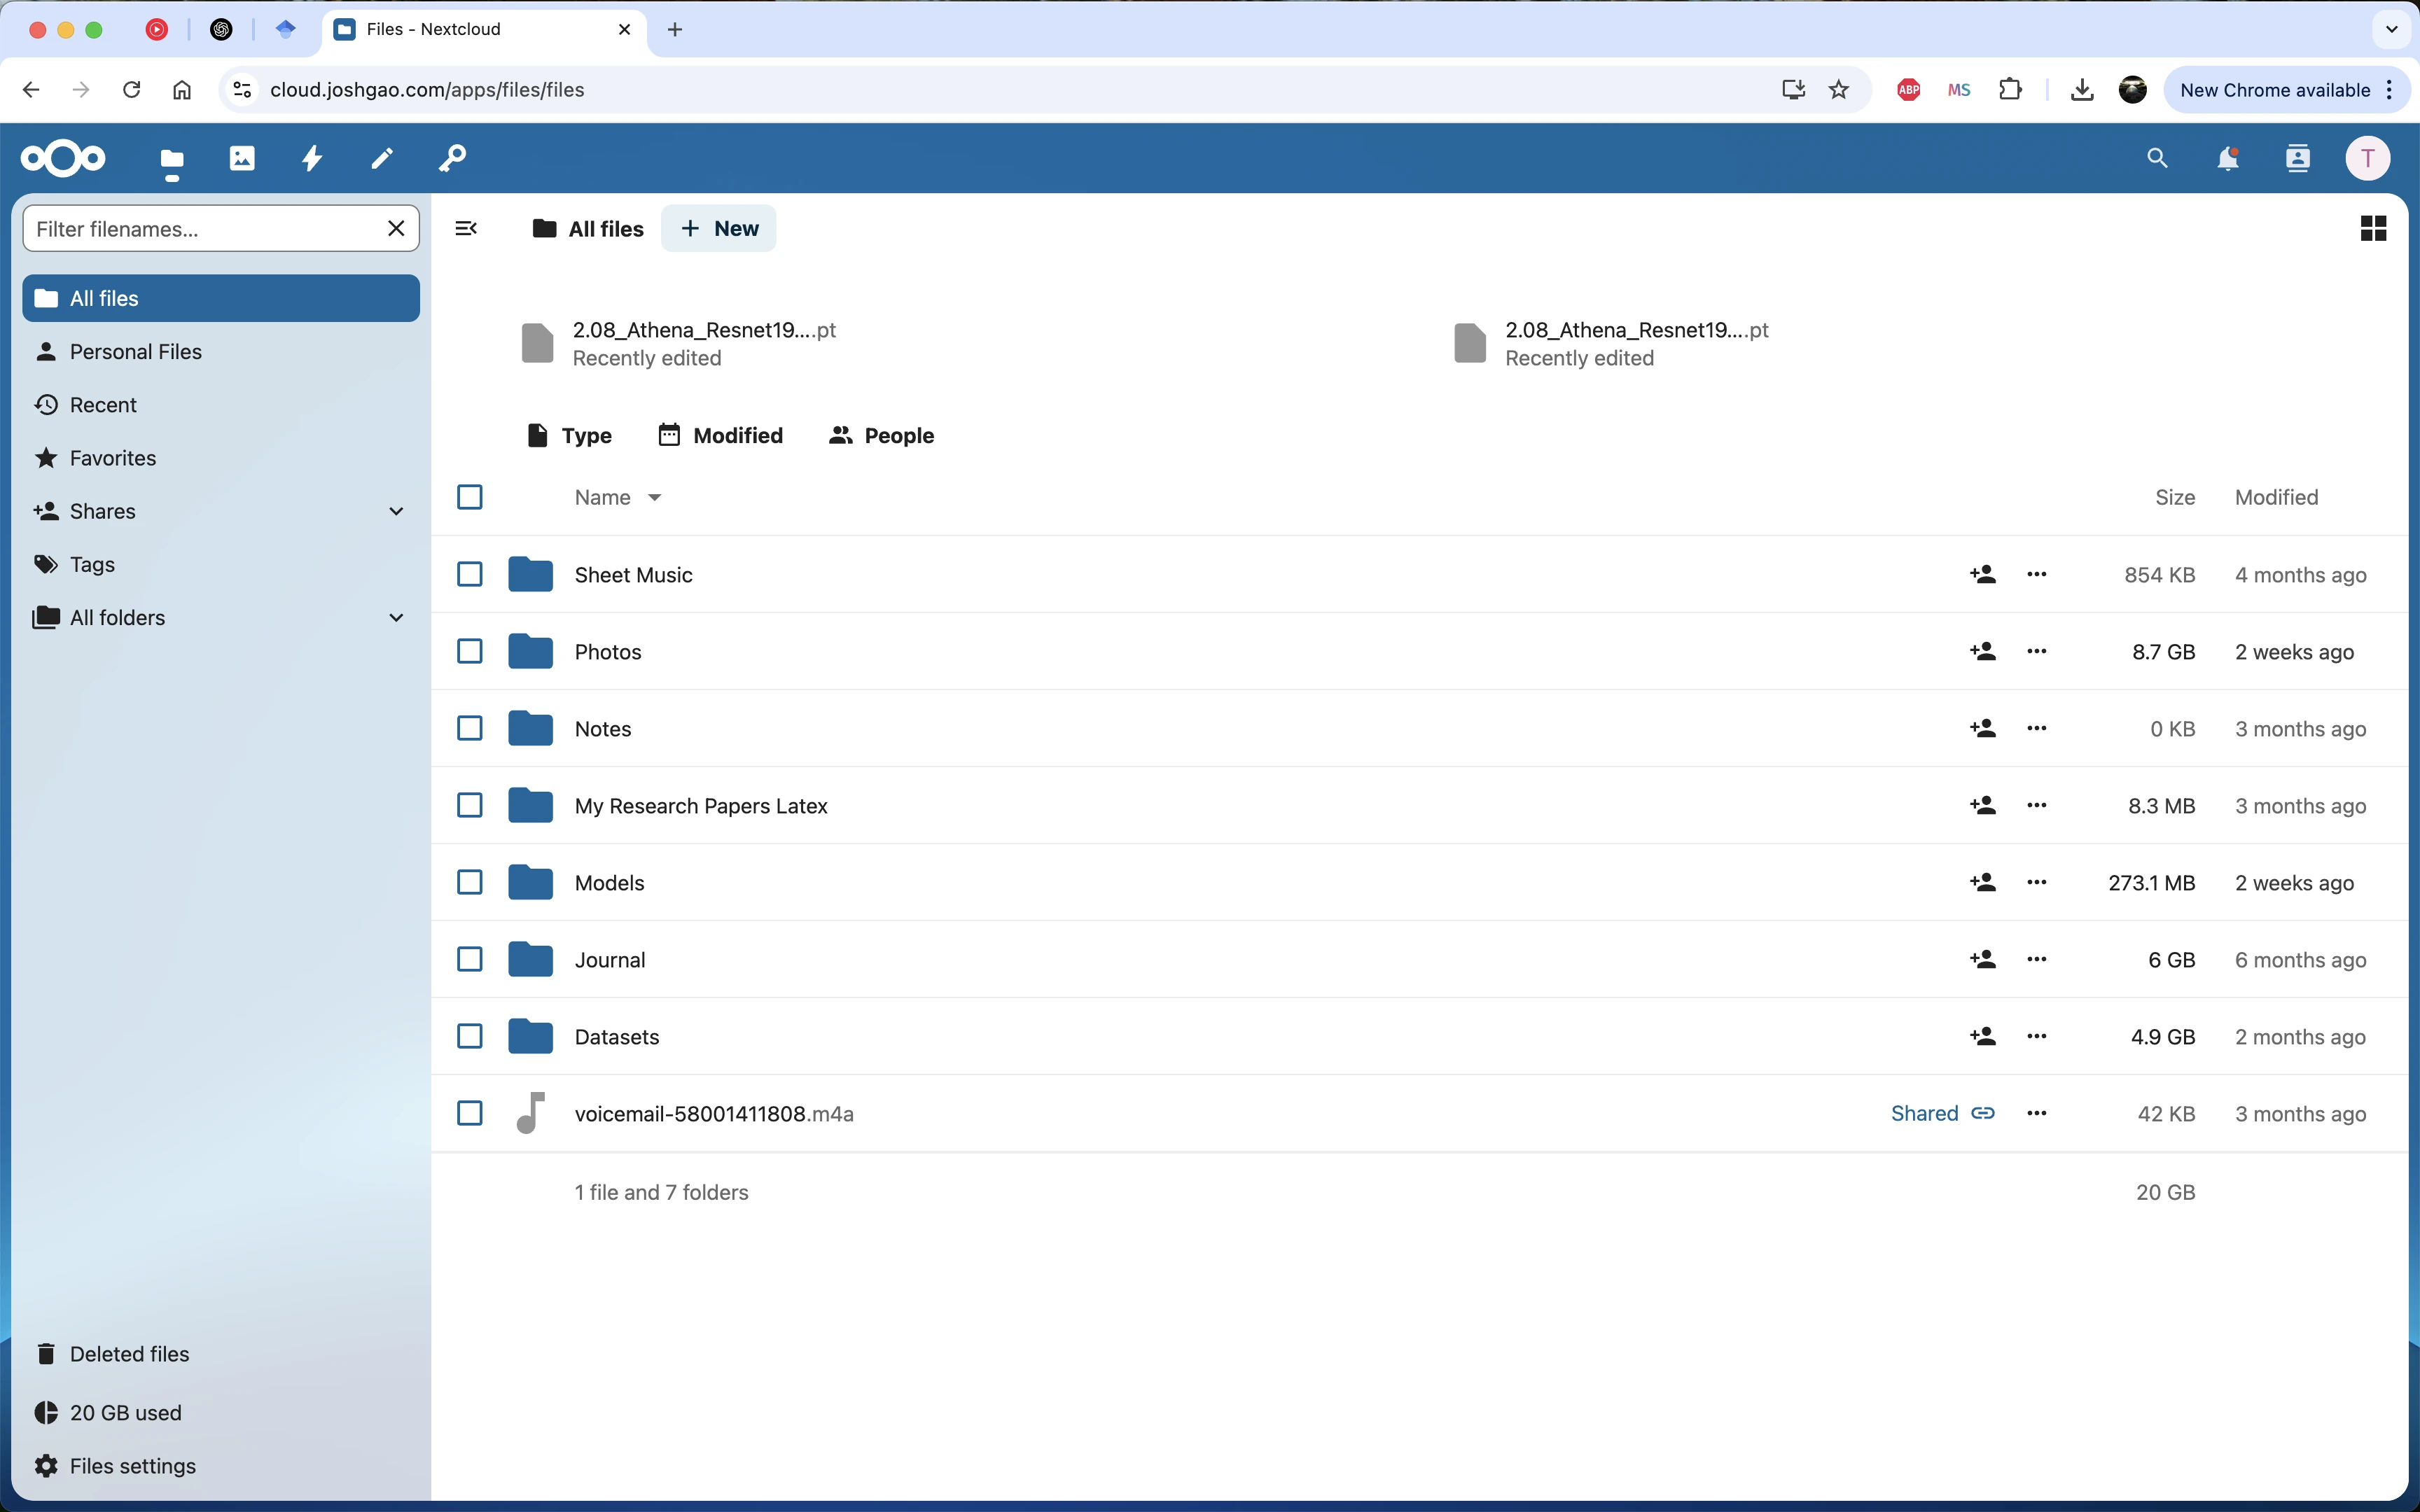Select the Datasets folder checkbox
The image size is (2420, 1512).
tap(470, 1037)
